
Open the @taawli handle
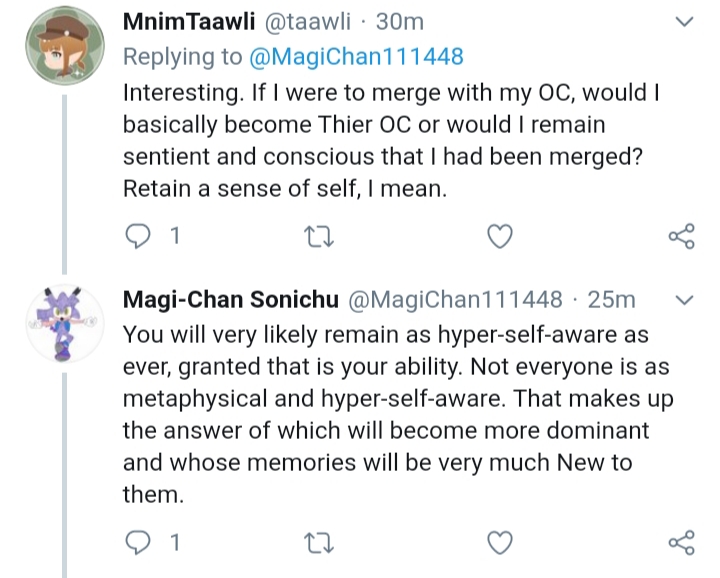(307, 22)
